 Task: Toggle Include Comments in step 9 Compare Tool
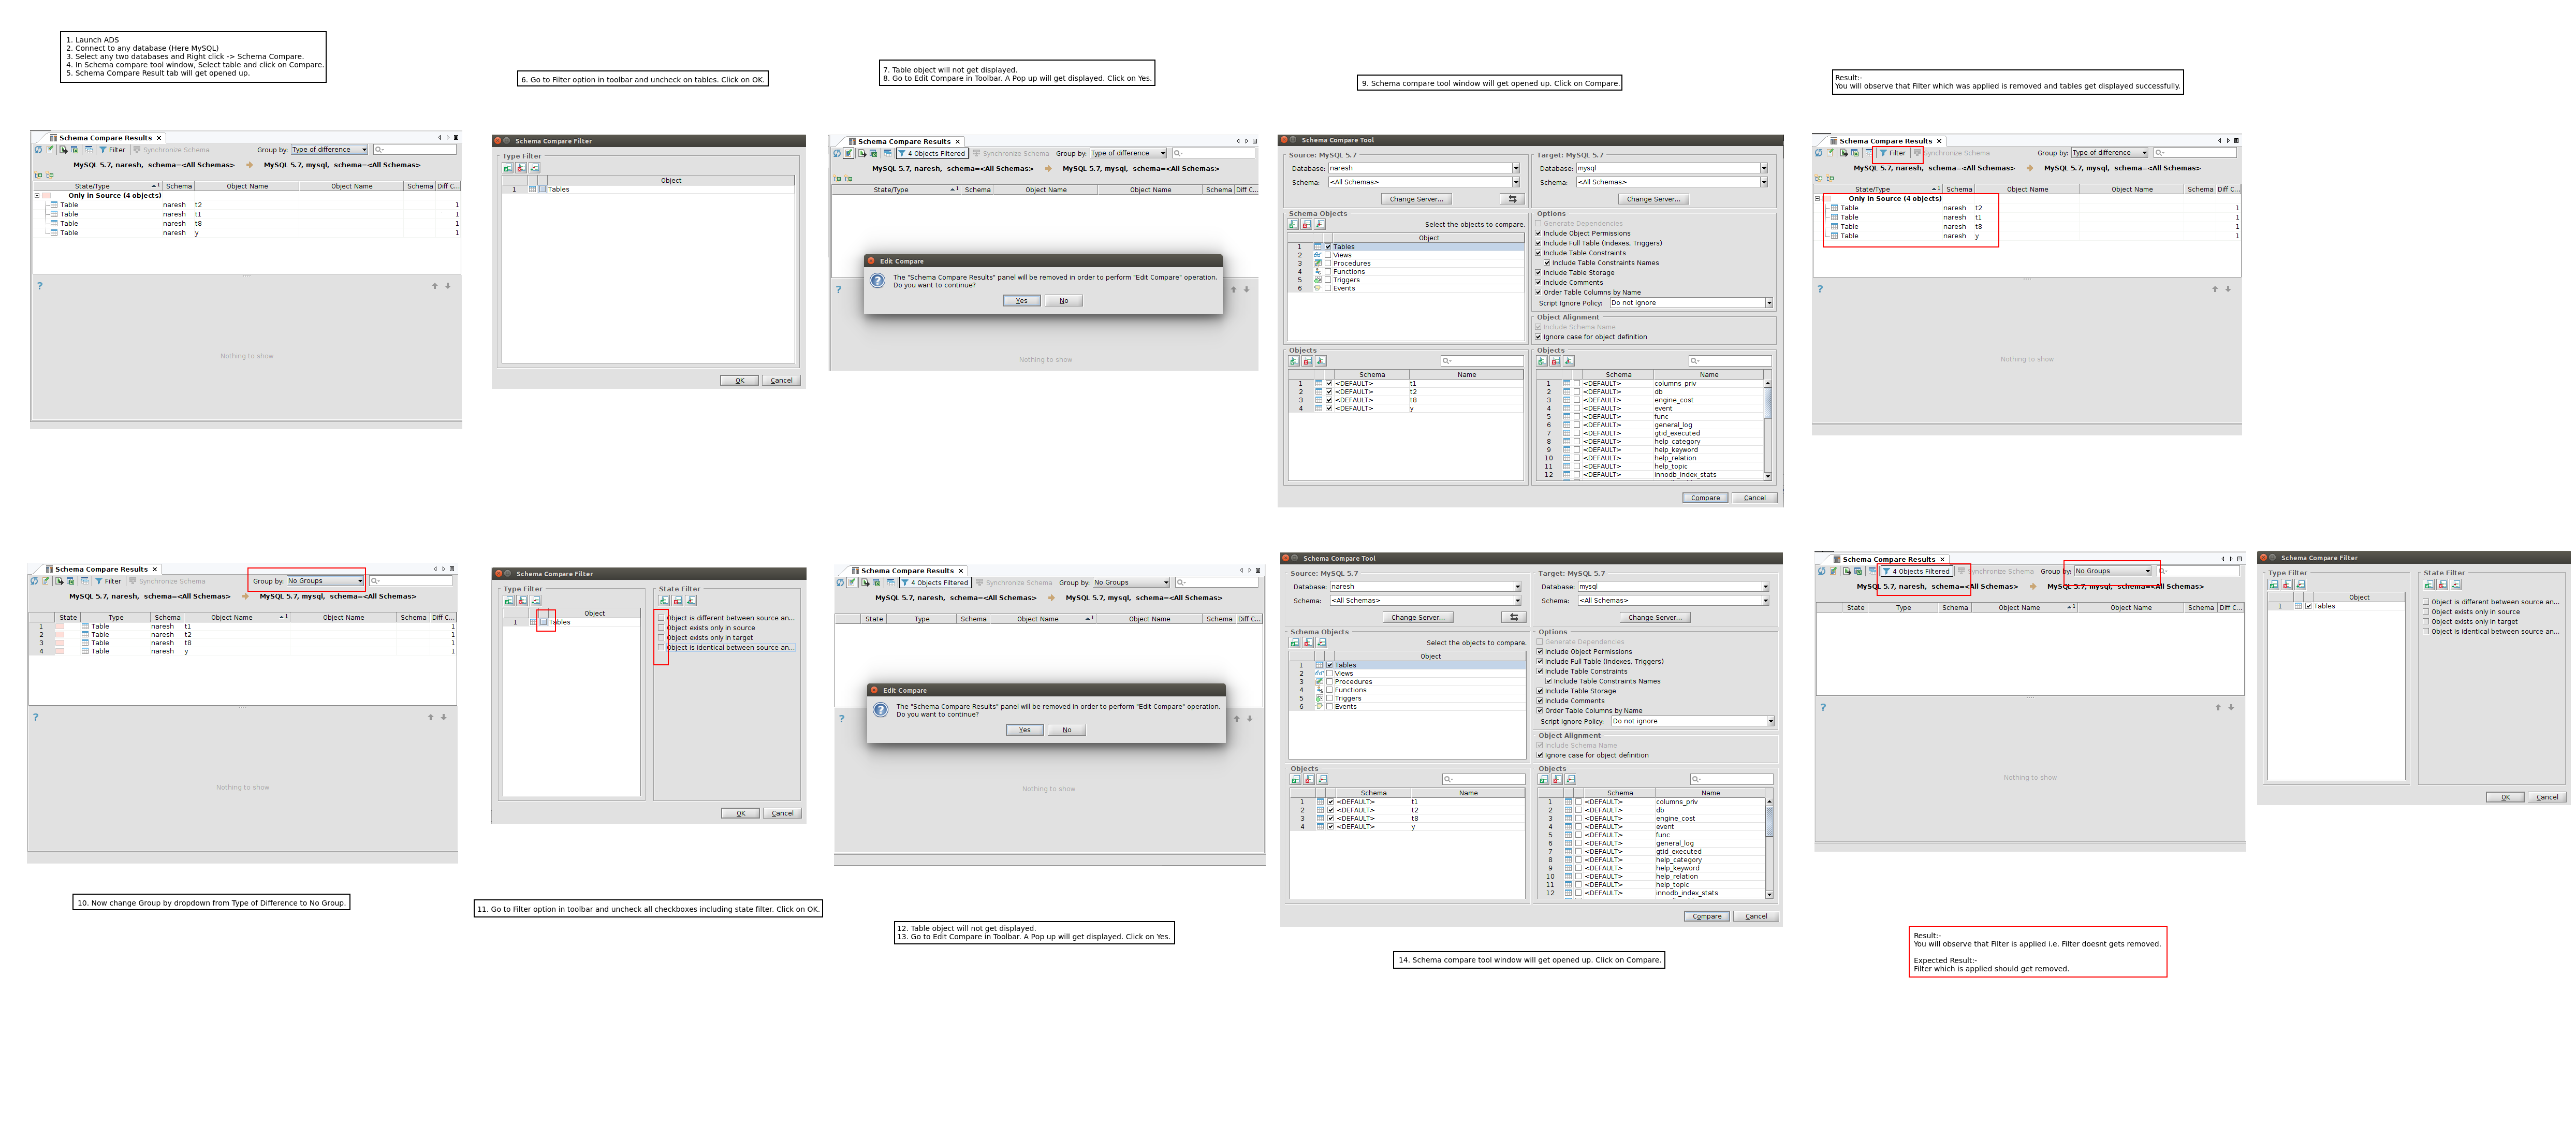coord(1538,283)
